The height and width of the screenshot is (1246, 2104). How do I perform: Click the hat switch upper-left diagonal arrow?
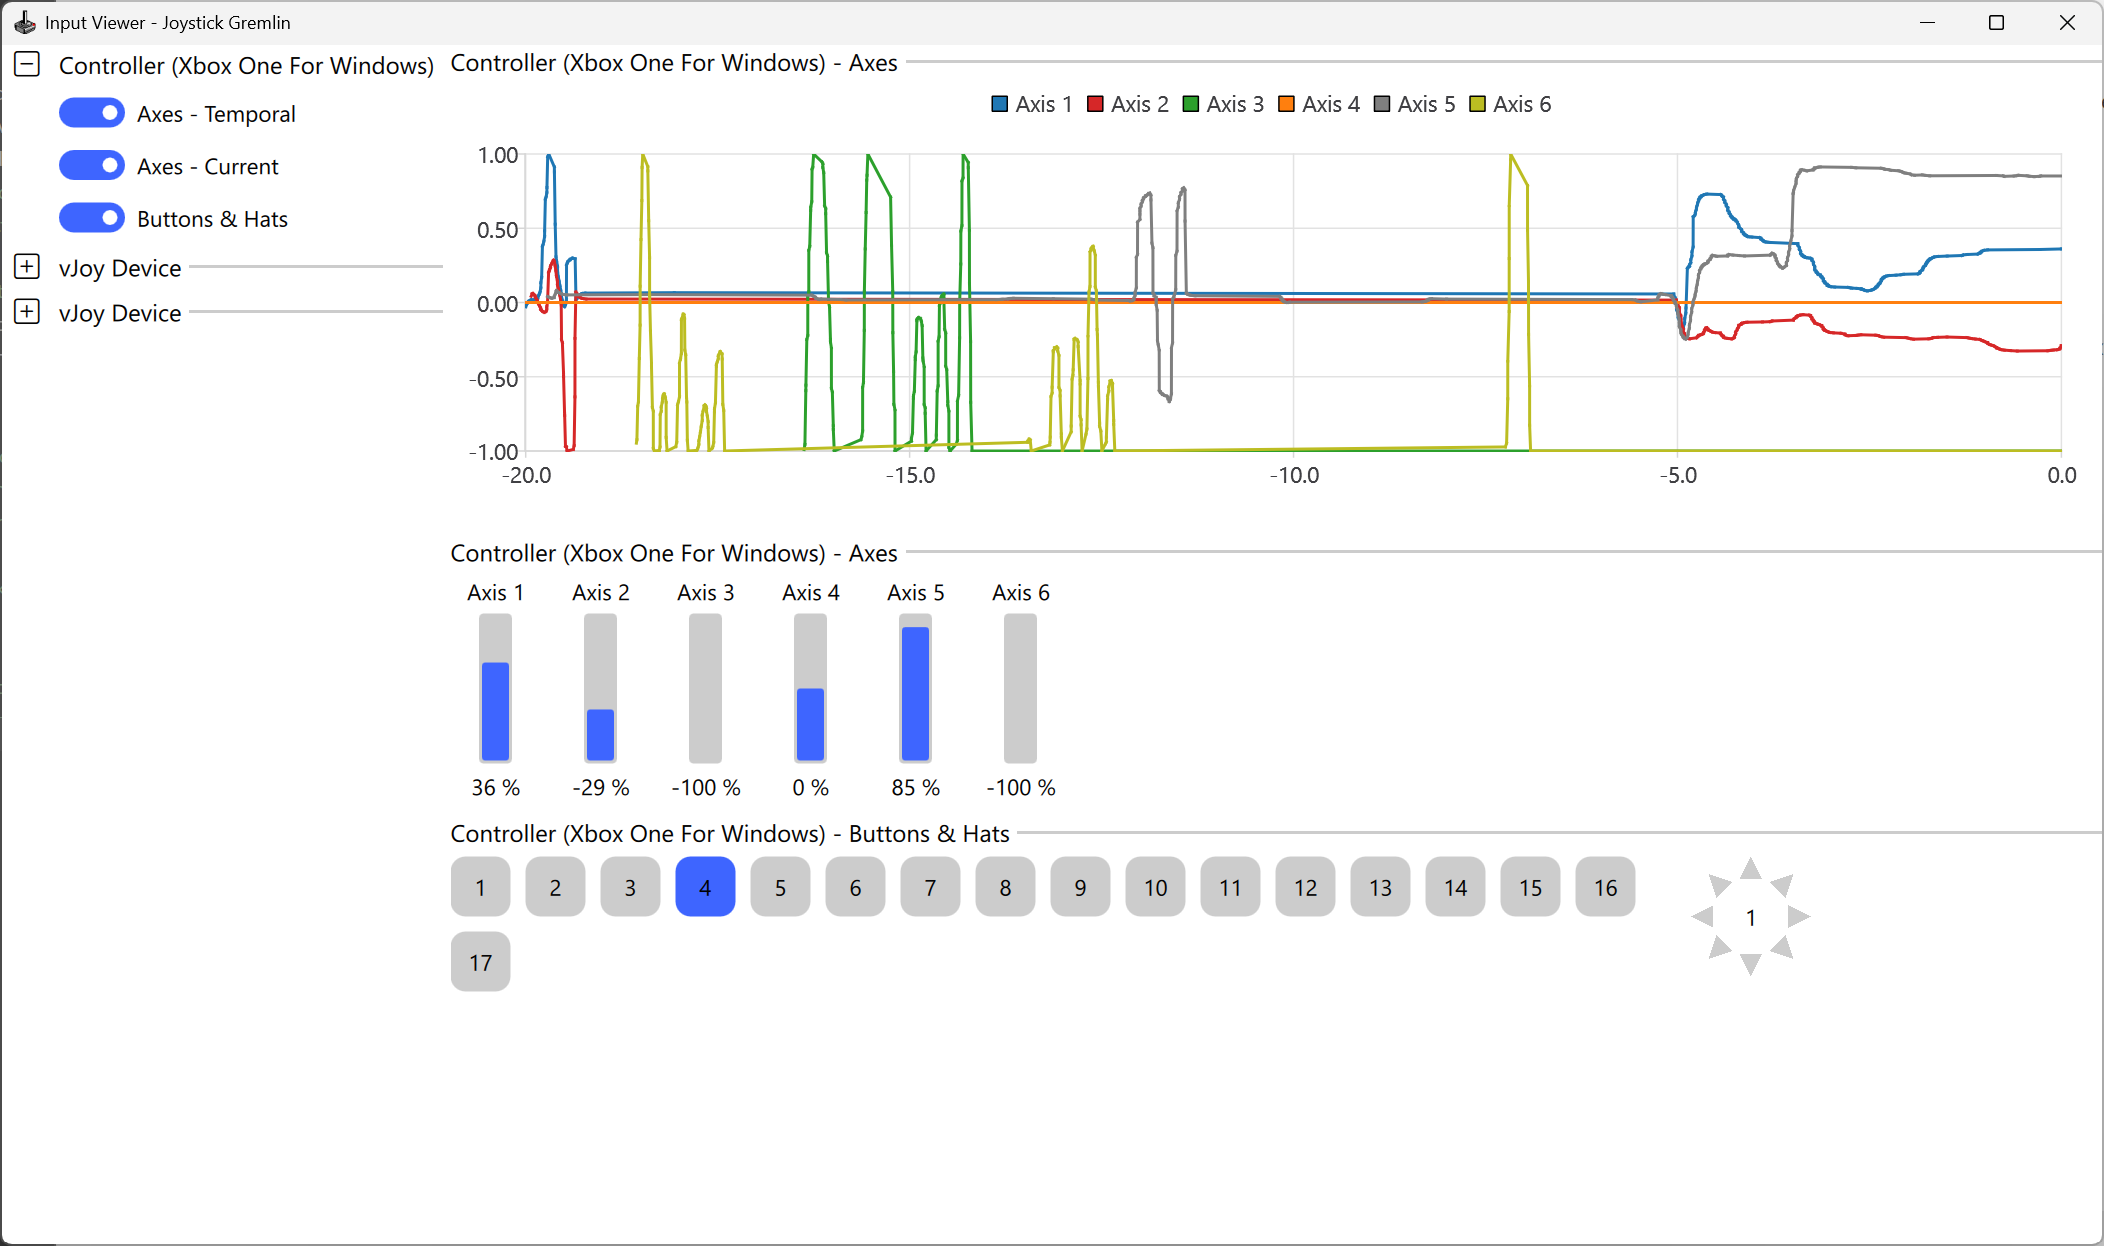click(x=1719, y=885)
